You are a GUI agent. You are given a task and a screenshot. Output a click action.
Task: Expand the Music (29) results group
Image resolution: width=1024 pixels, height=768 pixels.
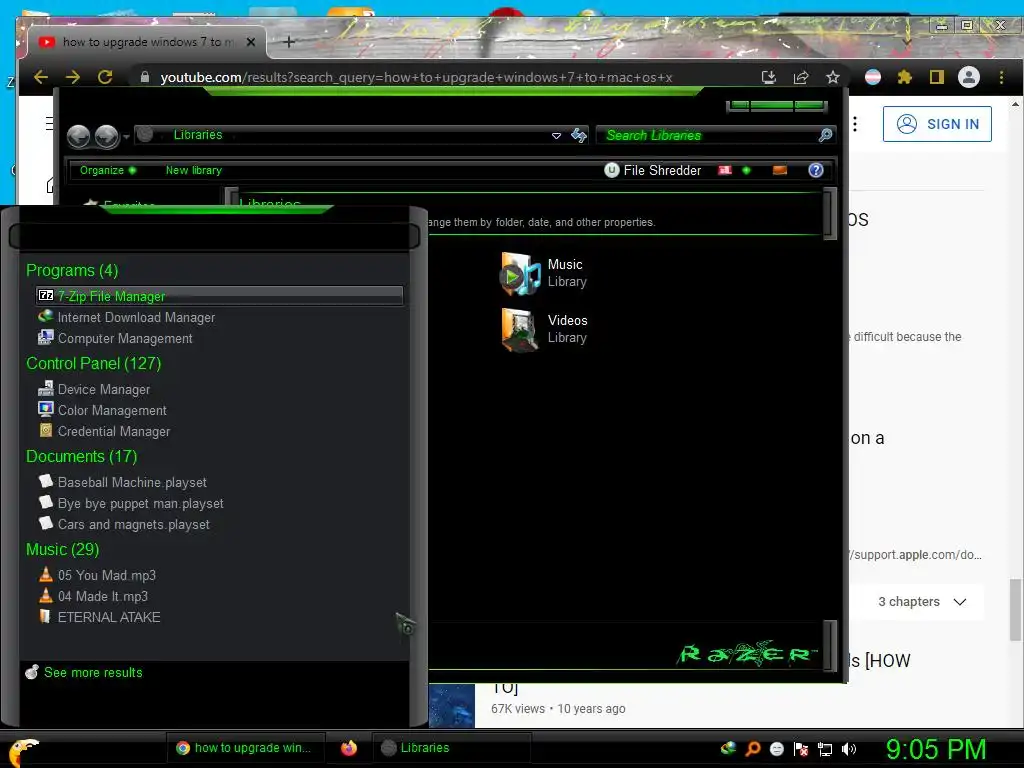[63, 549]
